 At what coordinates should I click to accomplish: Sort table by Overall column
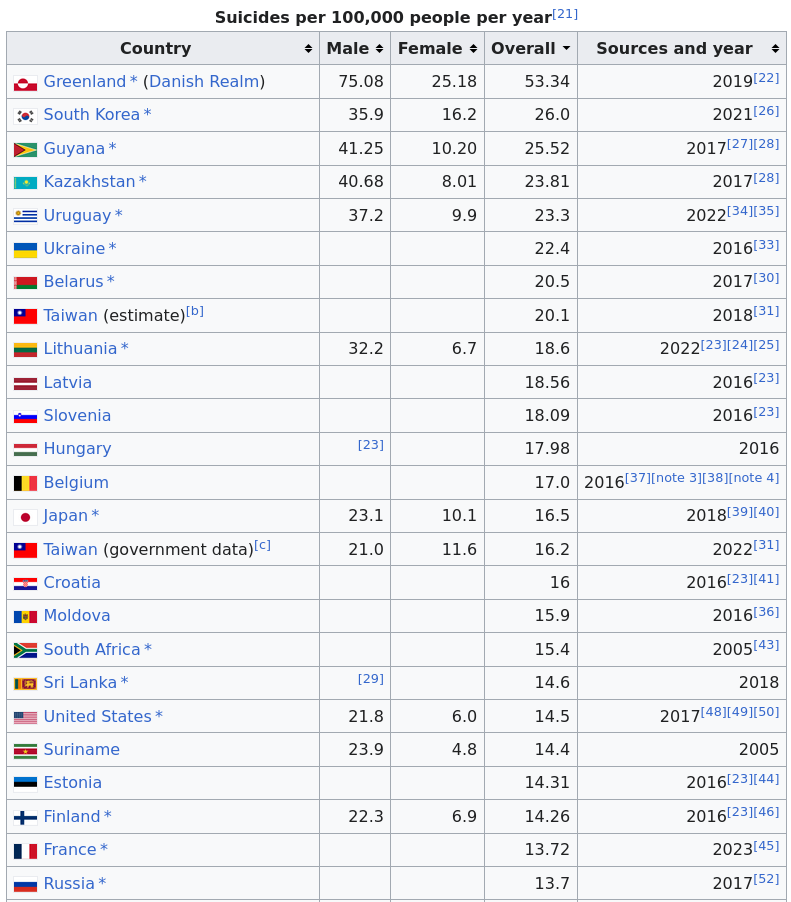coord(530,48)
